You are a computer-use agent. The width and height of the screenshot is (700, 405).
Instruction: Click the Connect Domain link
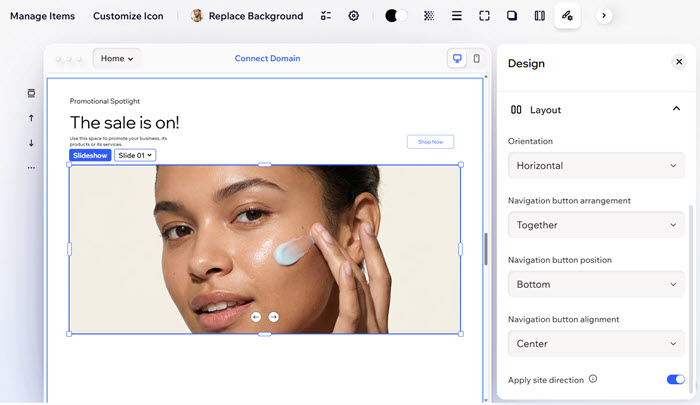pos(267,59)
